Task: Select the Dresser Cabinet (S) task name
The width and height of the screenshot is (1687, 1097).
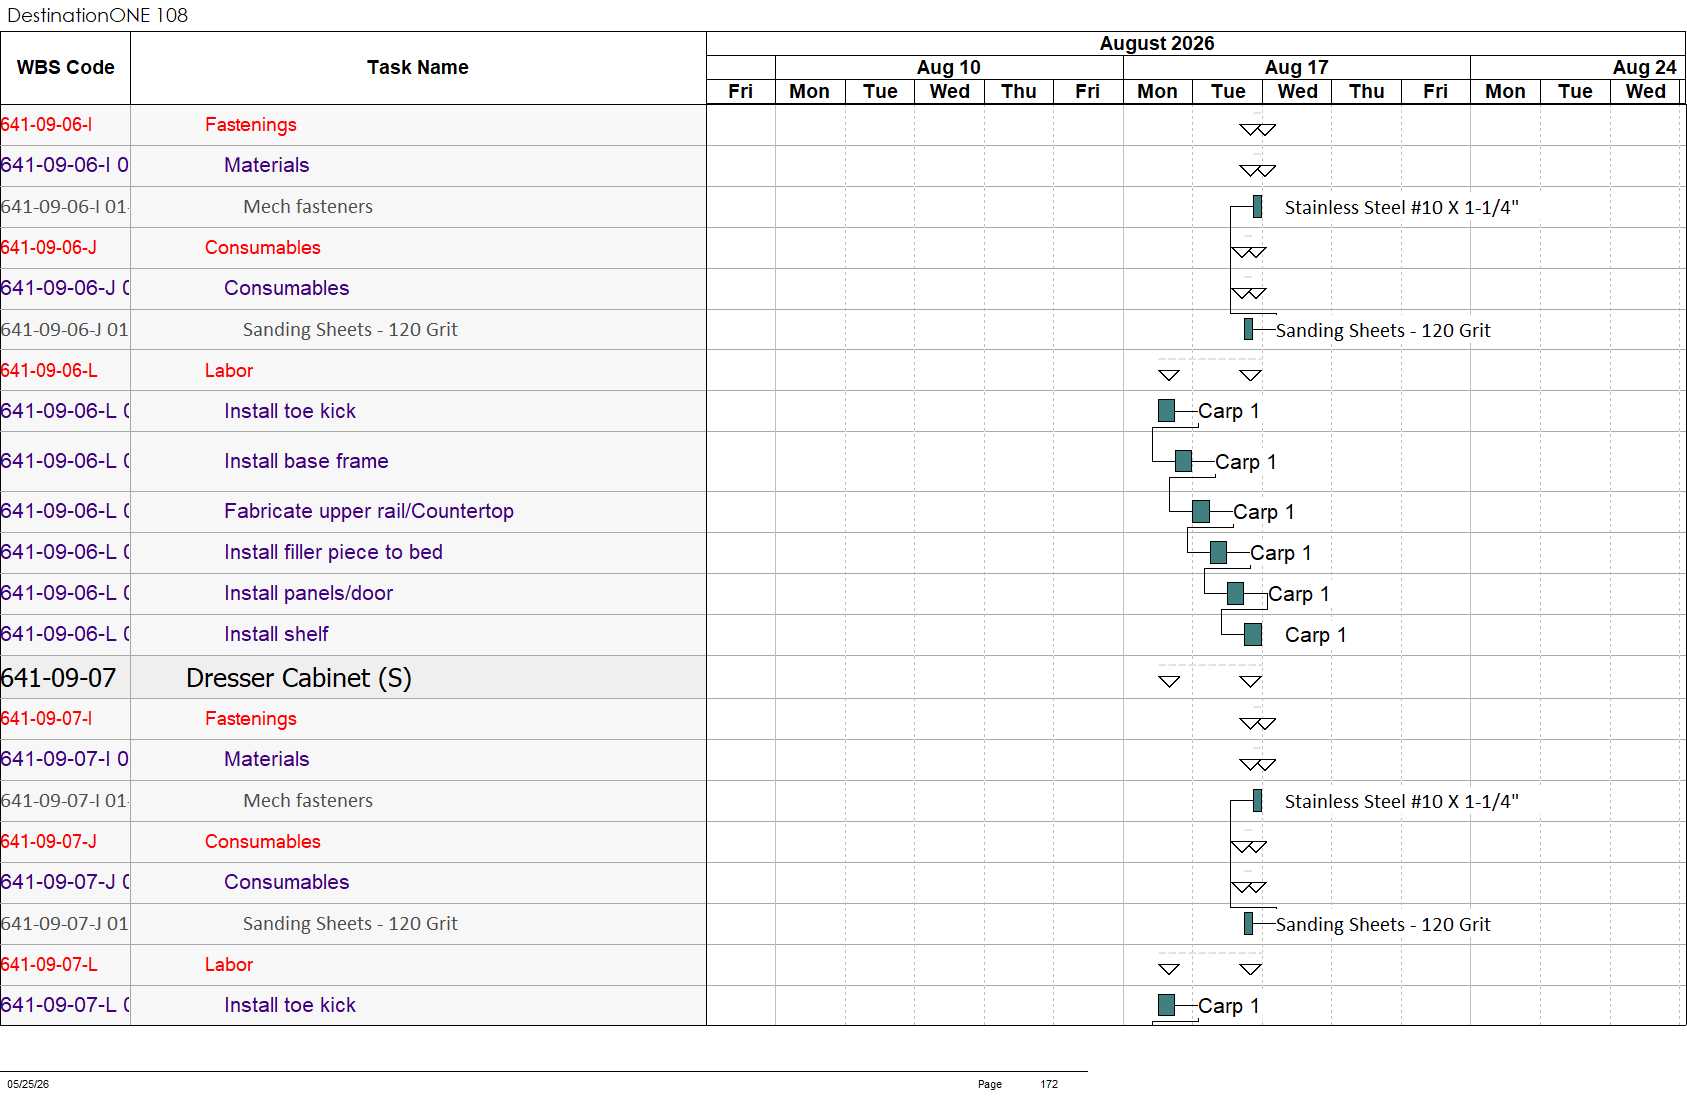Action: point(299,678)
